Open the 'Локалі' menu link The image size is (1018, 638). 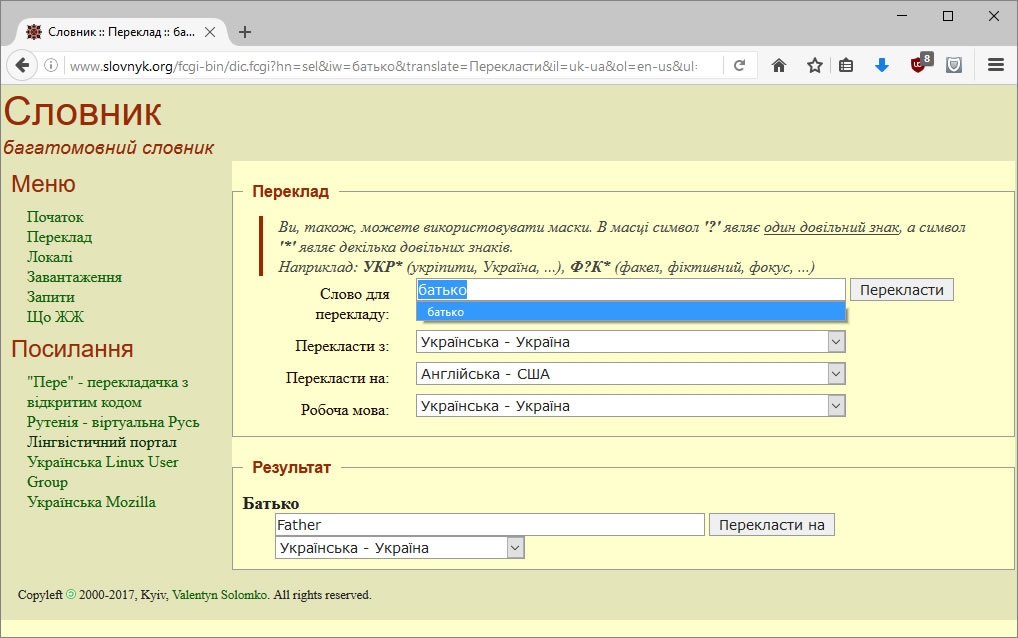point(49,257)
